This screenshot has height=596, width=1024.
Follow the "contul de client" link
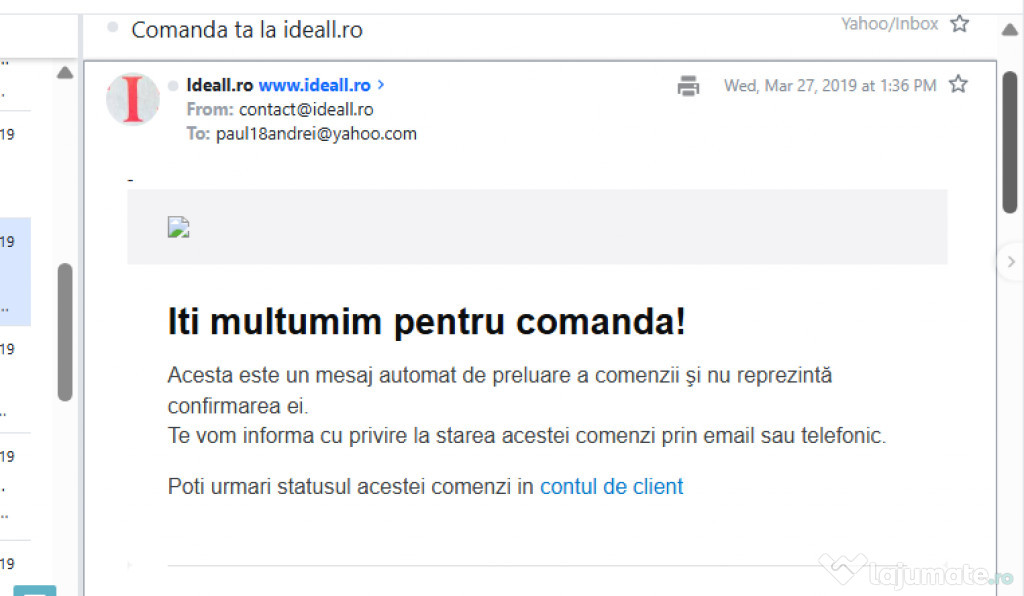[611, 487]
